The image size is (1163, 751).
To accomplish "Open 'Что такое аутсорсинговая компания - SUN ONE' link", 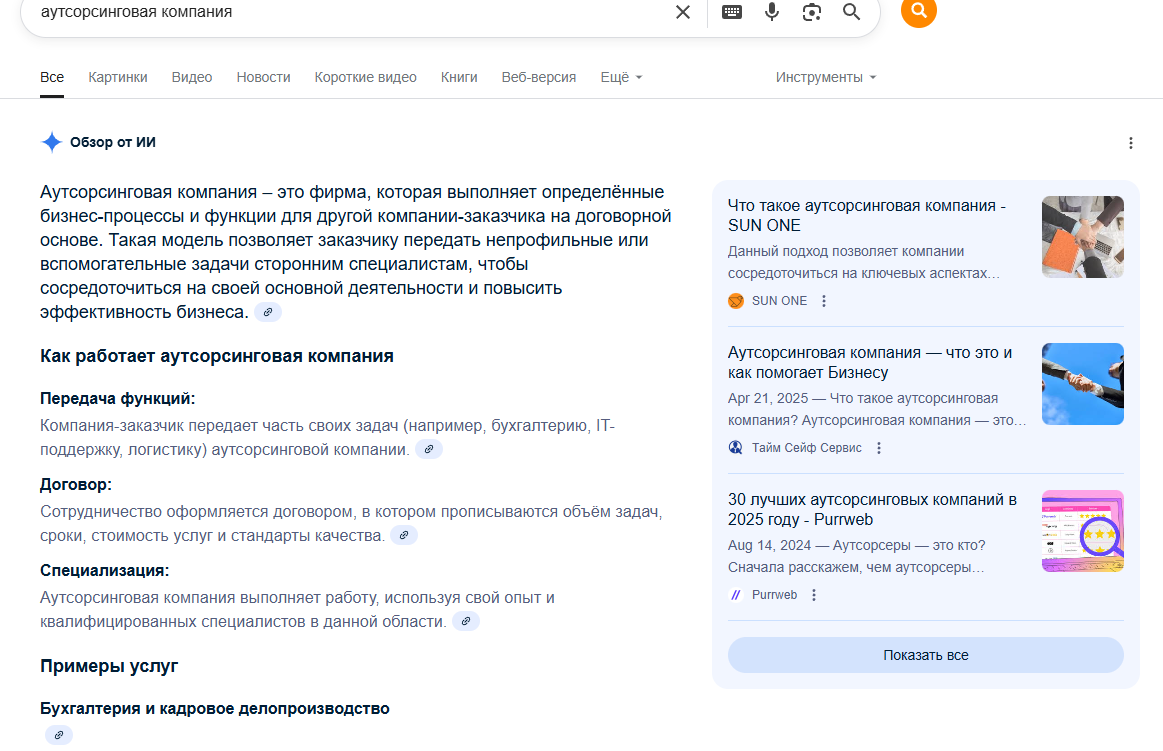I will point(866,216).
